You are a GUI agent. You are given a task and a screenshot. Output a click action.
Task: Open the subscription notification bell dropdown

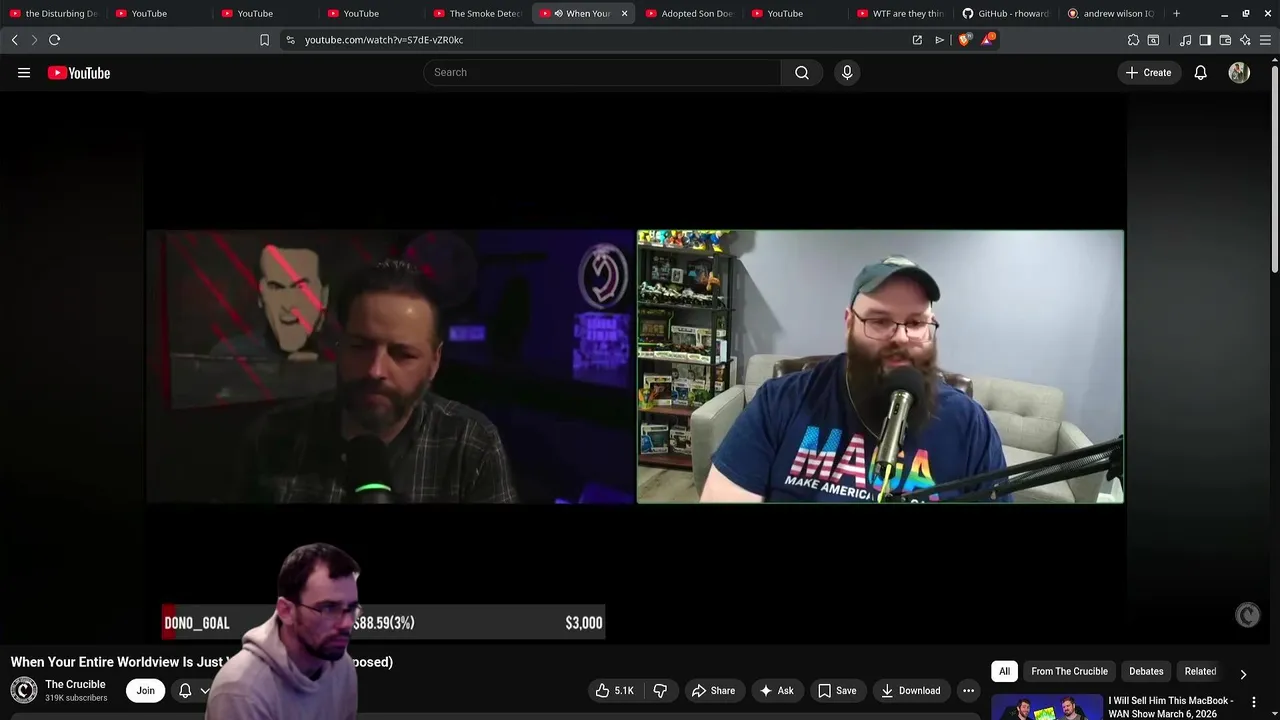click(192, 690)
